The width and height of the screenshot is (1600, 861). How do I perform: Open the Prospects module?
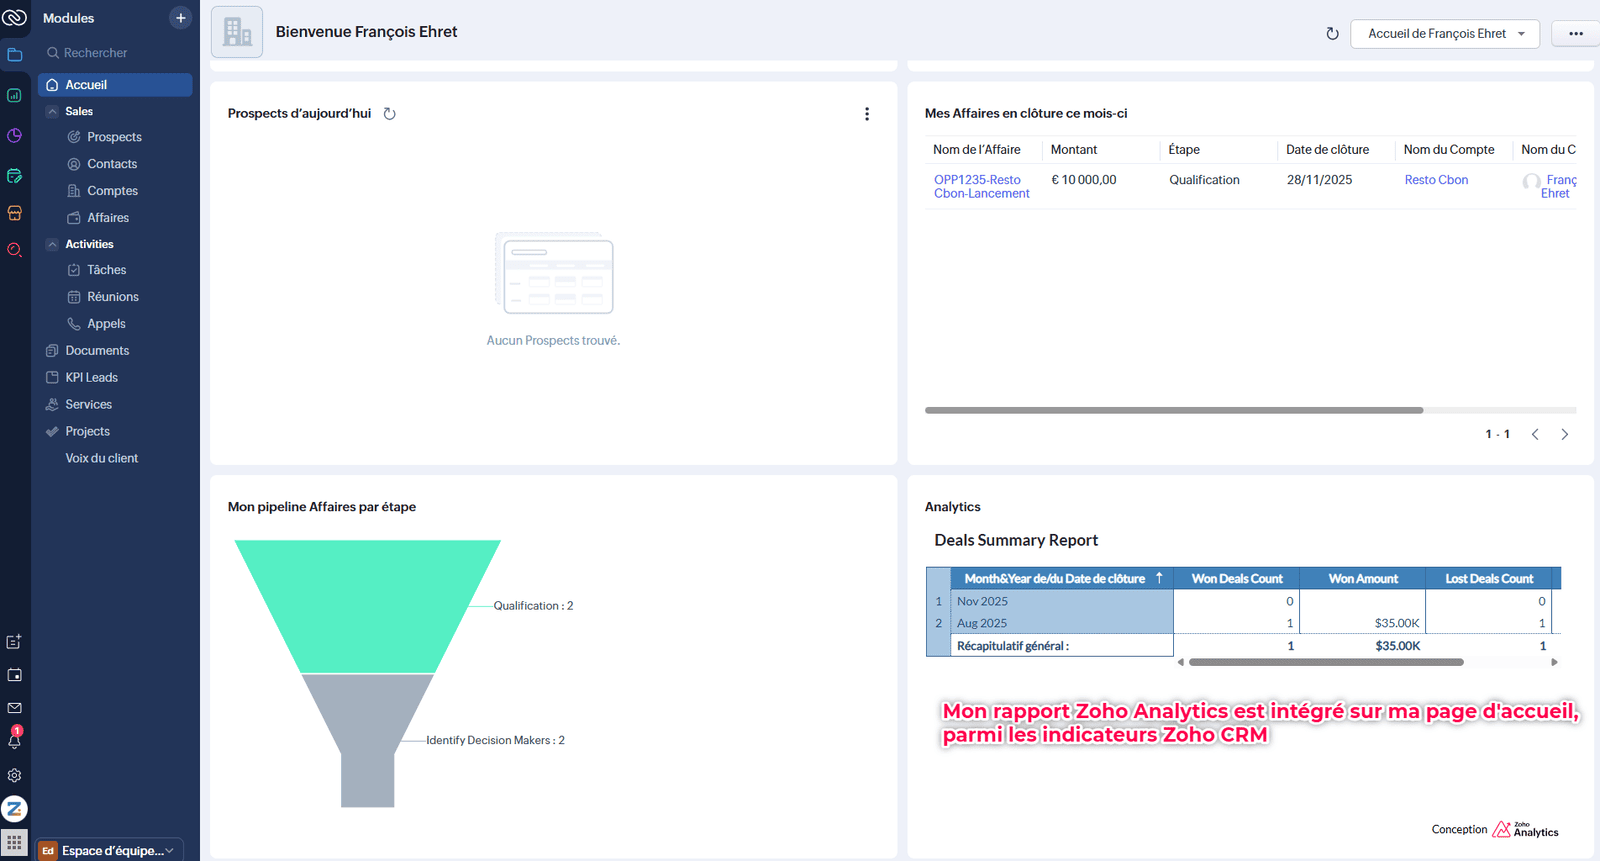(114, 137)
